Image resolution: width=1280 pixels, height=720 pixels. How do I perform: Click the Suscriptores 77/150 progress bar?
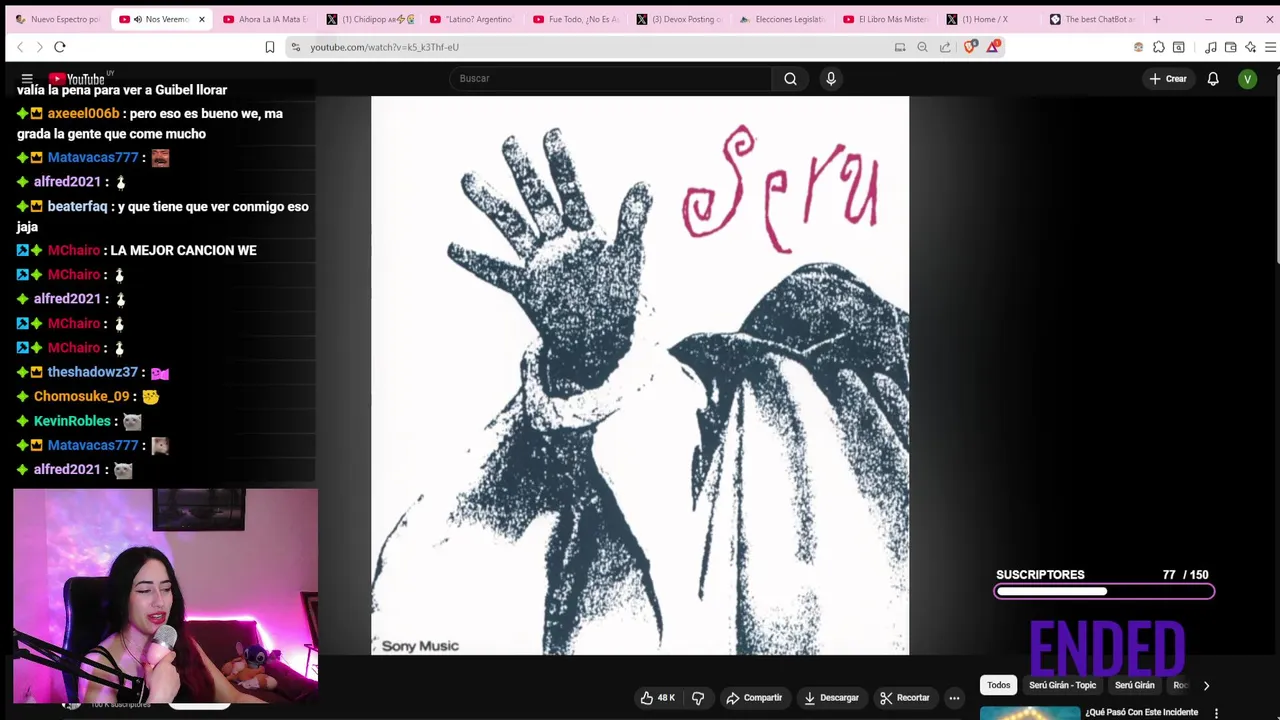pyautogui.click(x=1104, y=591)
